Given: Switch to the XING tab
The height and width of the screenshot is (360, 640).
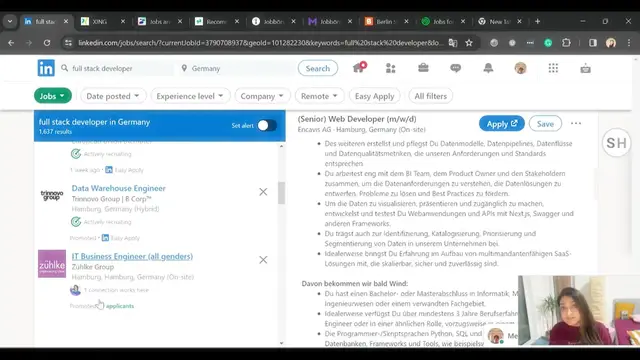Looking at the screenshot, I should click(x=99, y=22).
